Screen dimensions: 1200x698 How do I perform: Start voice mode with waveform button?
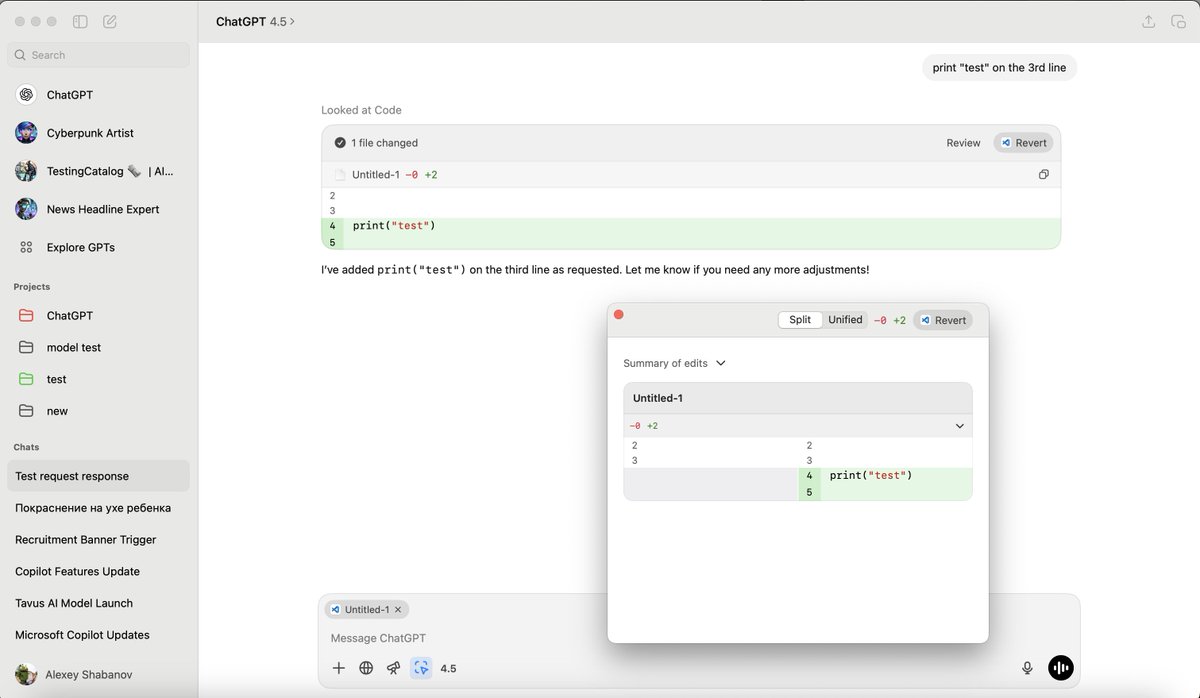pos(1061,668)
